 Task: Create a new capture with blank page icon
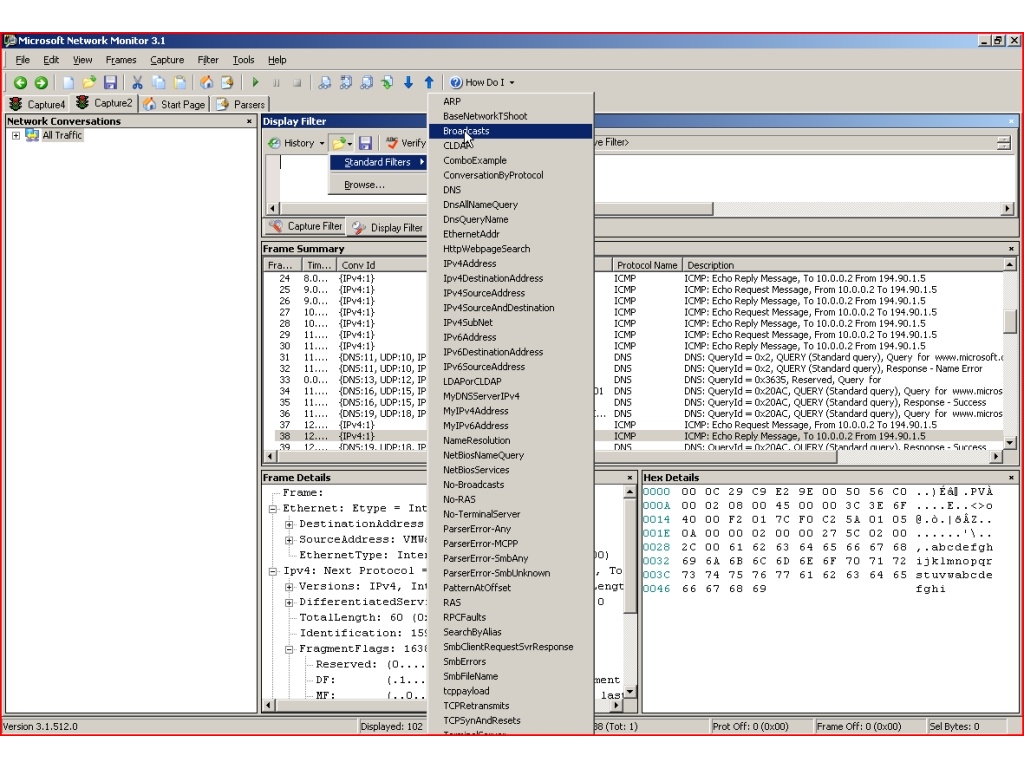tap(68, 82)
